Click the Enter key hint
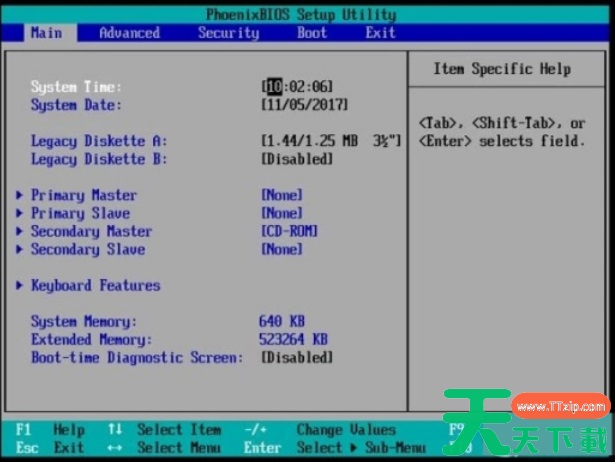The height and width of the screenshot is (462, 615). [x=262, y=447]
